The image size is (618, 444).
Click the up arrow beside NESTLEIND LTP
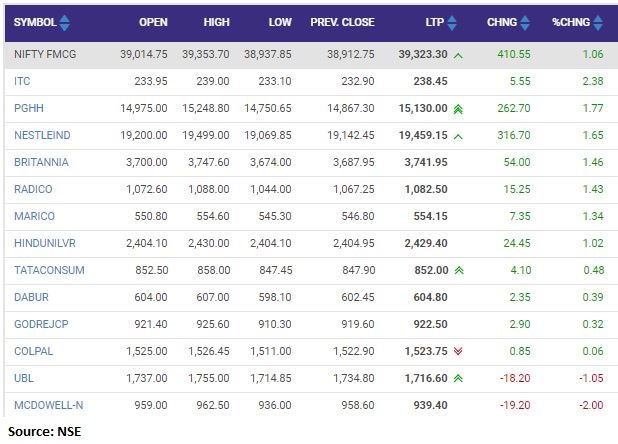coord(459,134)
